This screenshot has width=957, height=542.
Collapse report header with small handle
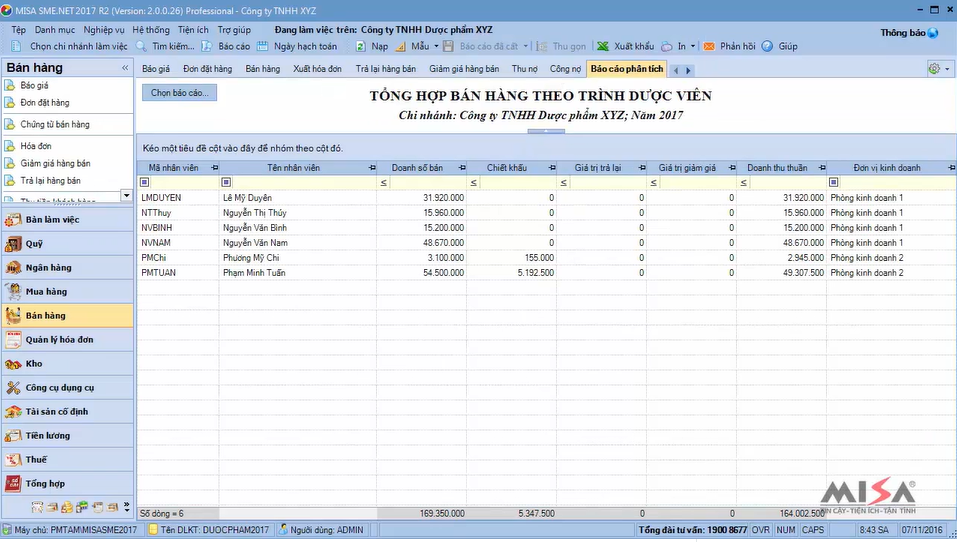(546, 131)
